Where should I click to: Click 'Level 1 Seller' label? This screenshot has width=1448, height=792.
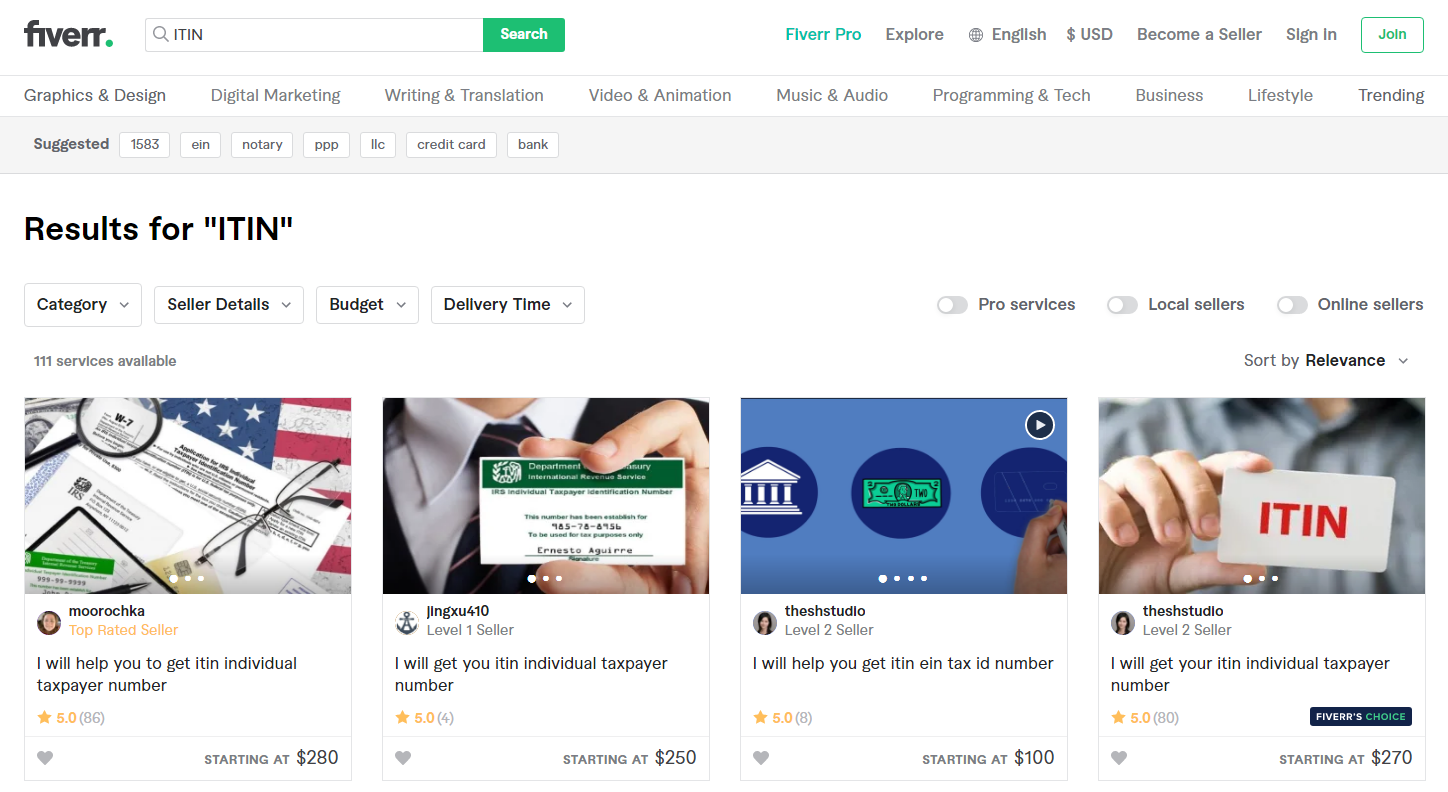470,630
